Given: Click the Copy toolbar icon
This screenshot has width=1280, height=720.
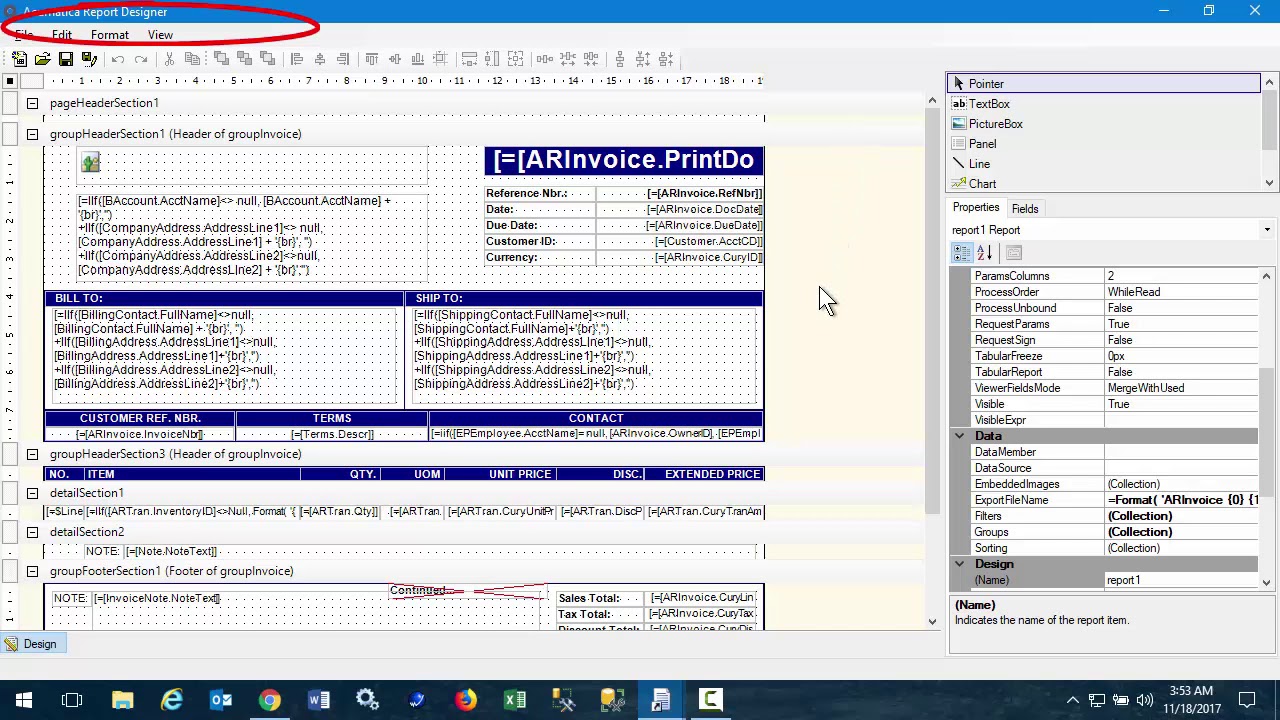Looking at the screenshot, I should click(191, 59).
